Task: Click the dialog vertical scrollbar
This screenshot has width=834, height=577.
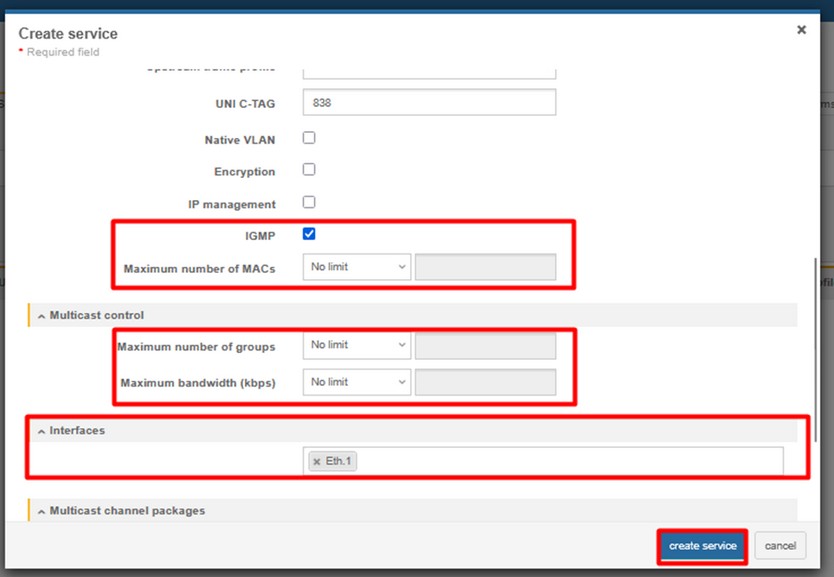Action: pos(817,350)
